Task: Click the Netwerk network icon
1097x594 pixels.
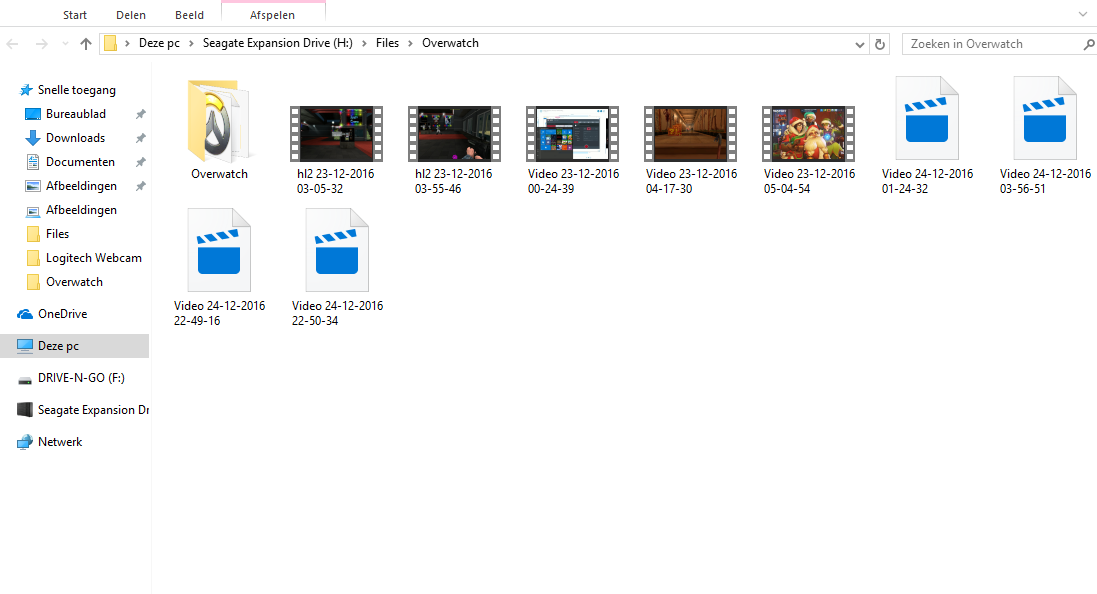Action: pyautogui.click(x=25, y=441)
